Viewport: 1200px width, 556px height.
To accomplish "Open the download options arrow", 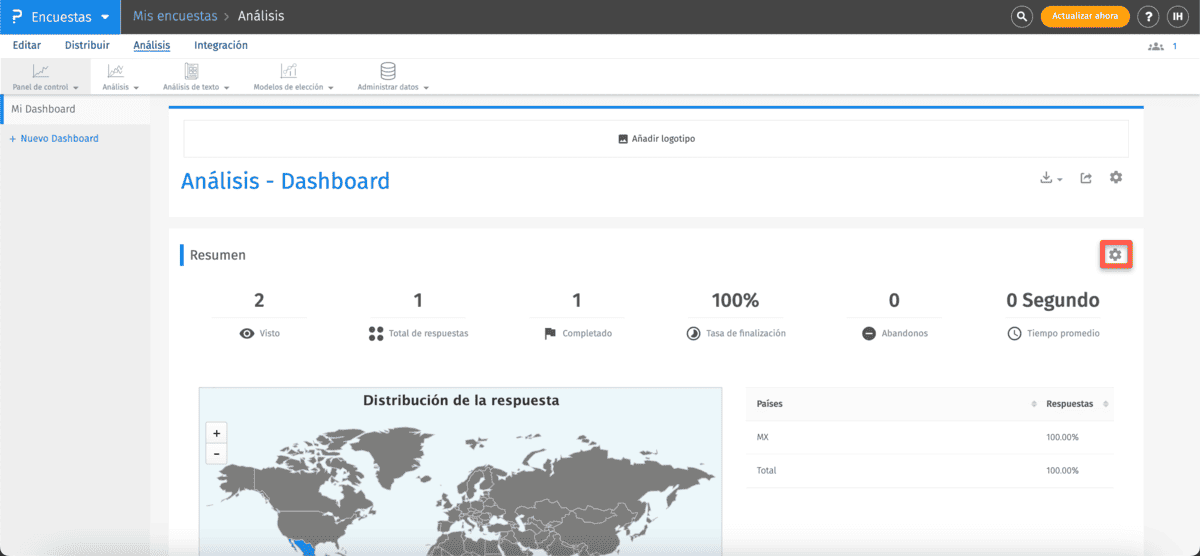I will pyautogui.click(x=1059, y=179).
